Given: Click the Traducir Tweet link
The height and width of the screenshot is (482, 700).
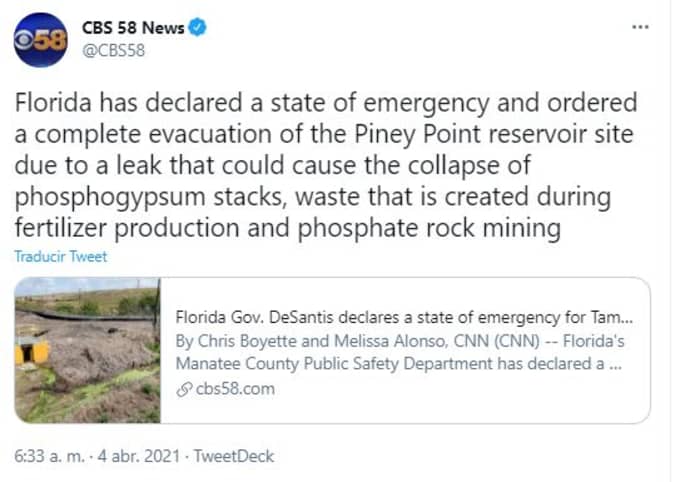Looking at the screenshot, I should (x=60, y=257).
